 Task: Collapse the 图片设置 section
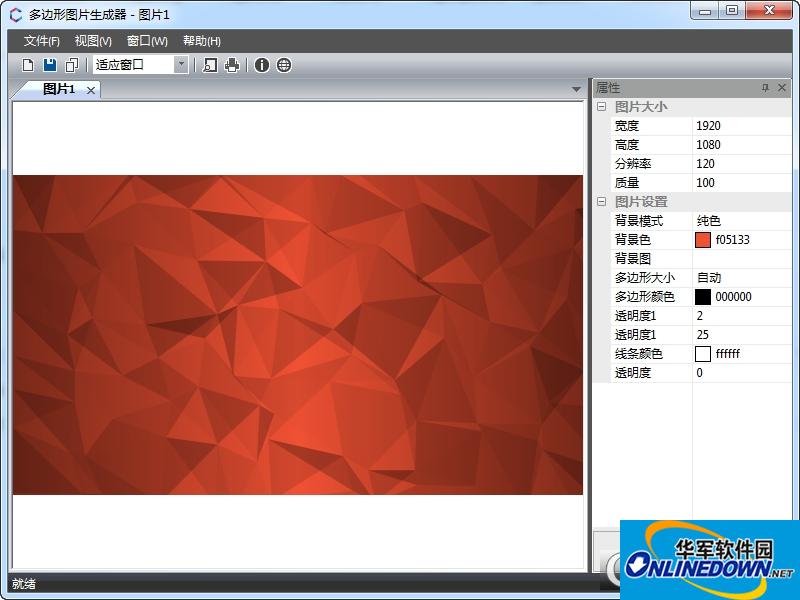(x=602, y=202)
